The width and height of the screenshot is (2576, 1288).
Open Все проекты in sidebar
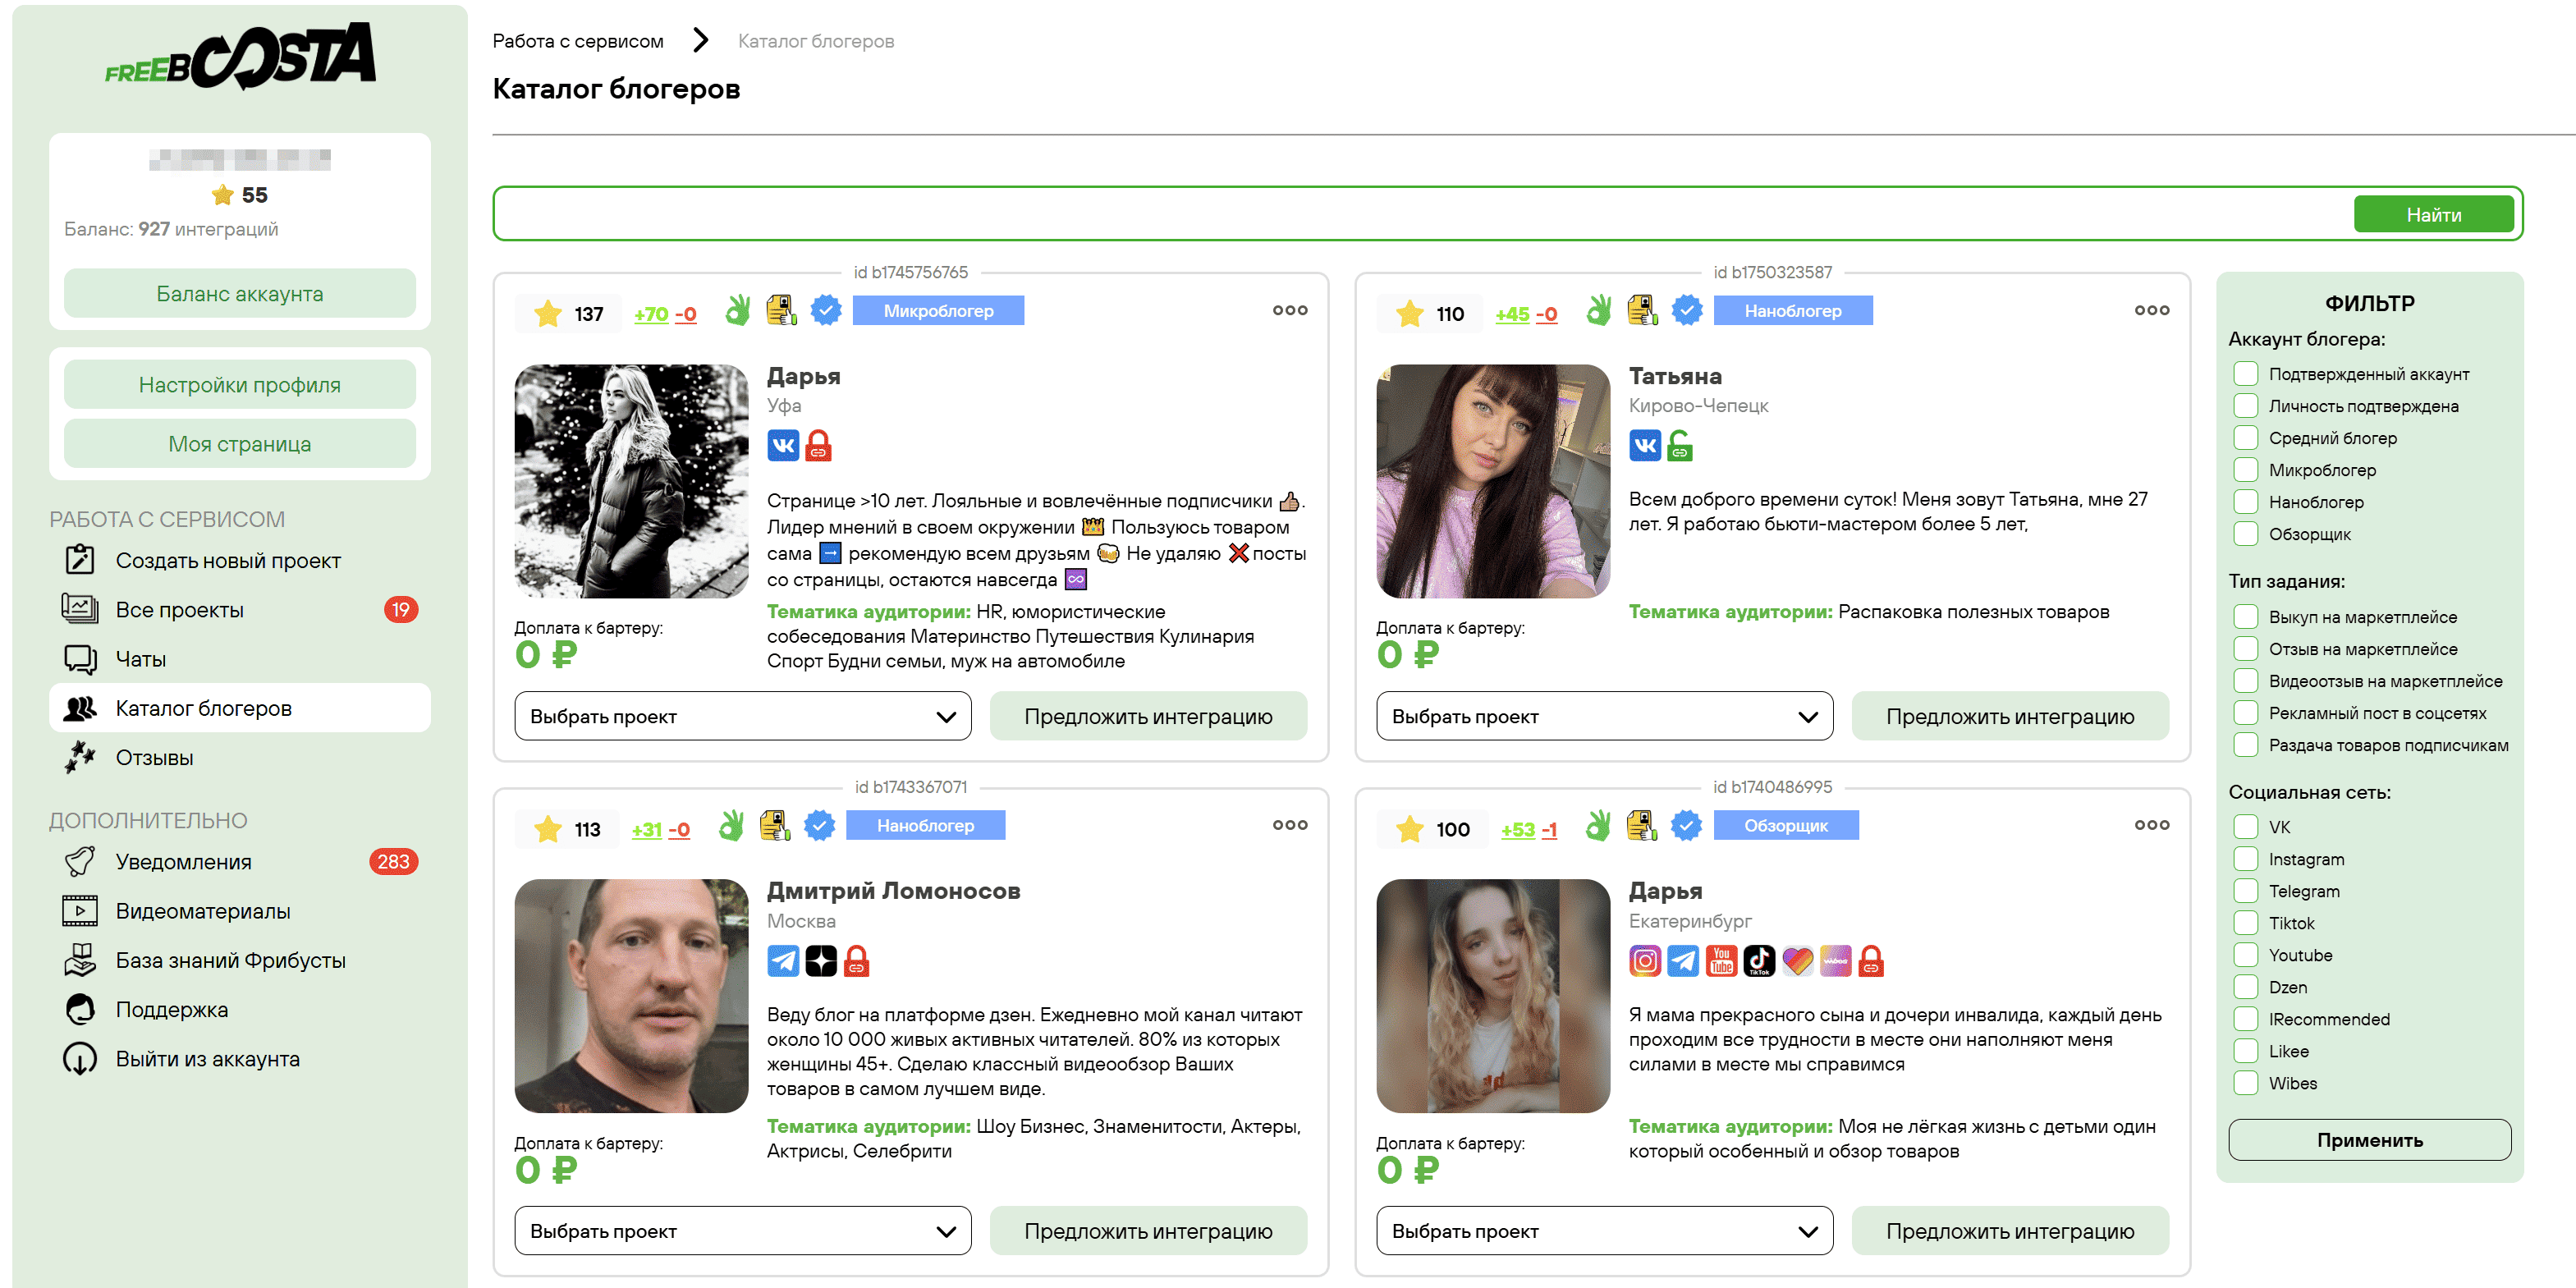click(x=180, y=610)
